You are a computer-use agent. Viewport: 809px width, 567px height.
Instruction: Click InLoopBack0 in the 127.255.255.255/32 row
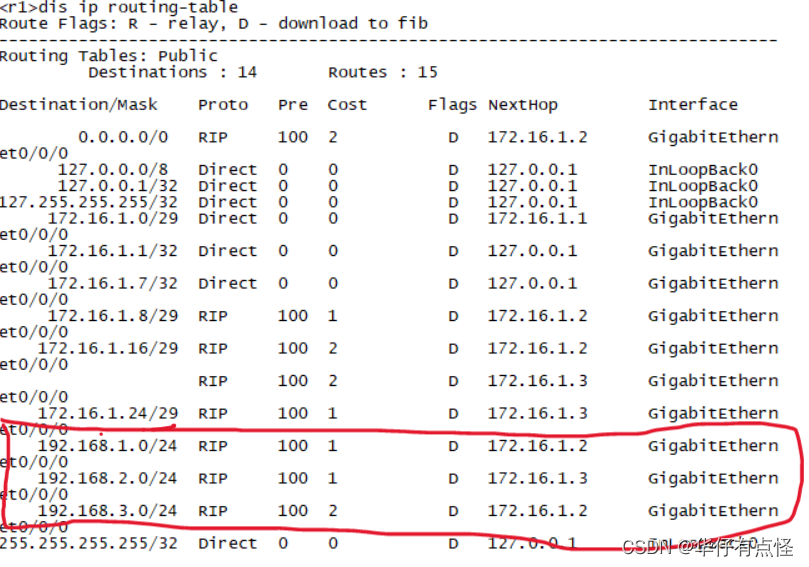tap(703, 202)
